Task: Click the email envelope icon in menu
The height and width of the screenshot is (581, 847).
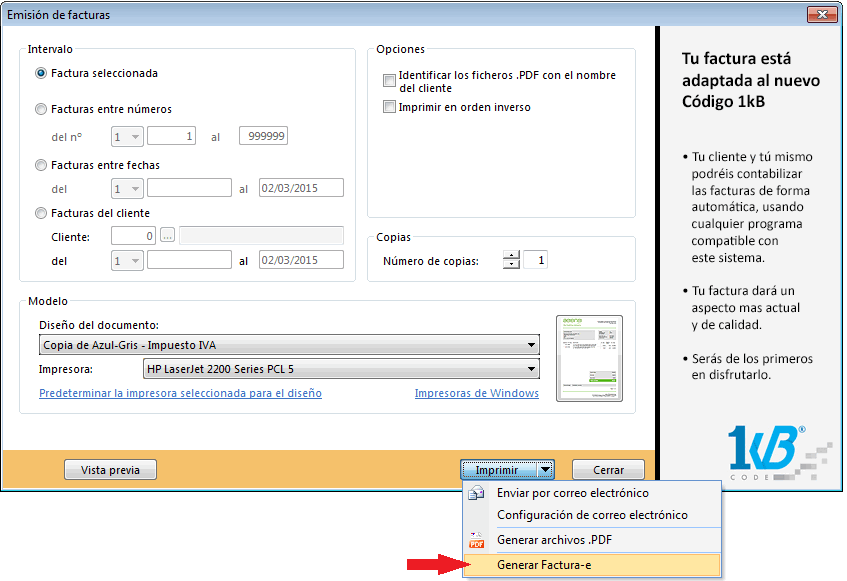Action: (x=477, y=494)
